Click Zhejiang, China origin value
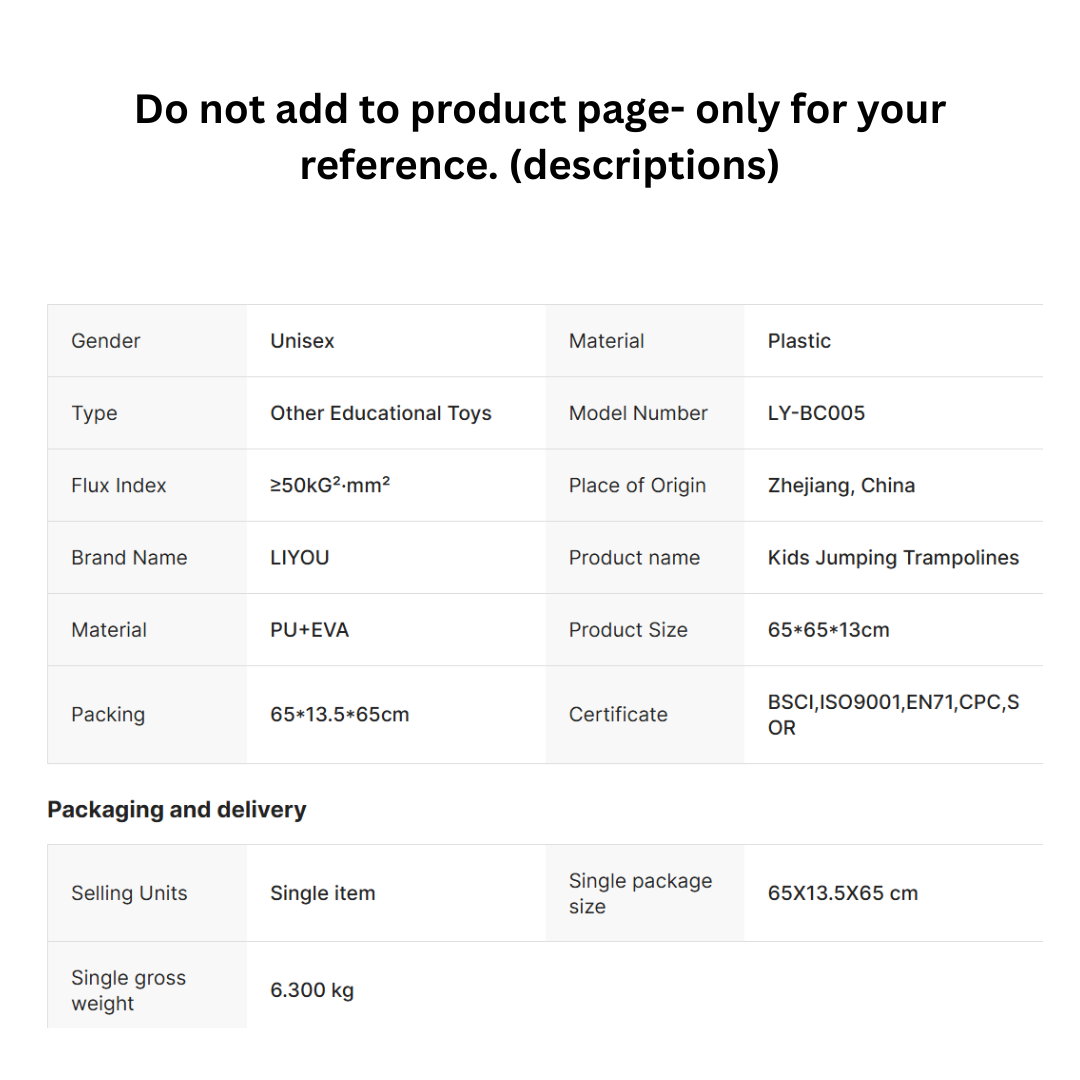Viewport: 1080px width, 1080px height. point(841,486)
